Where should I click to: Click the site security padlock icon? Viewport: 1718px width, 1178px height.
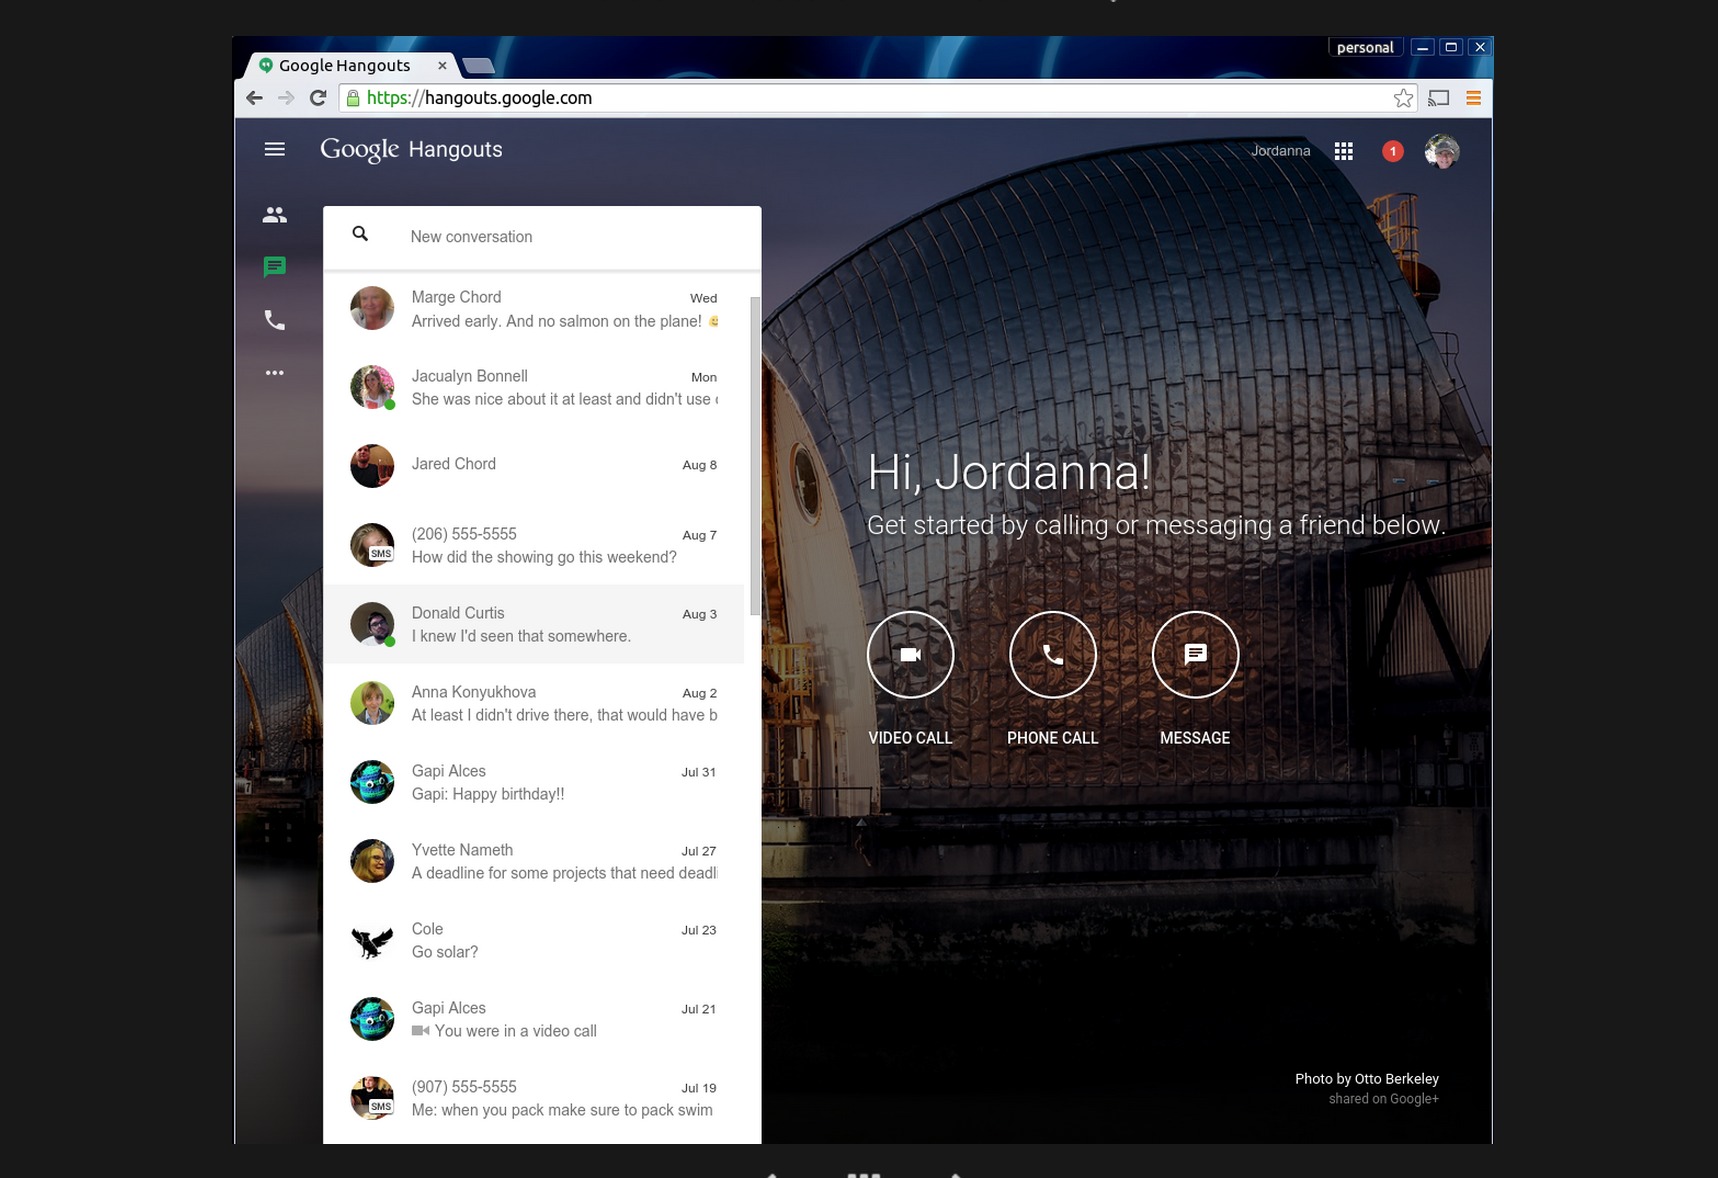pos(353,98)
